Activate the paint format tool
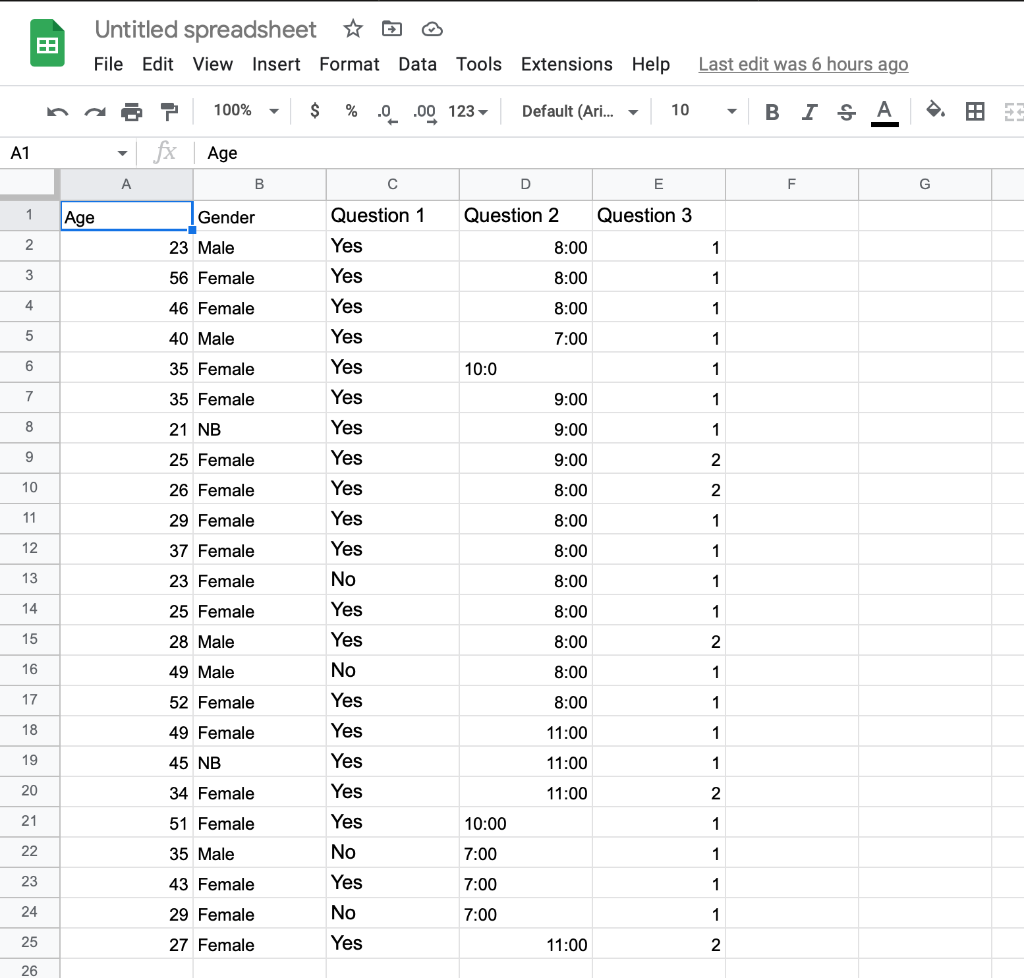Viewport: 1024px width, 978px height. pyautogui.click(x=169, y=112)
